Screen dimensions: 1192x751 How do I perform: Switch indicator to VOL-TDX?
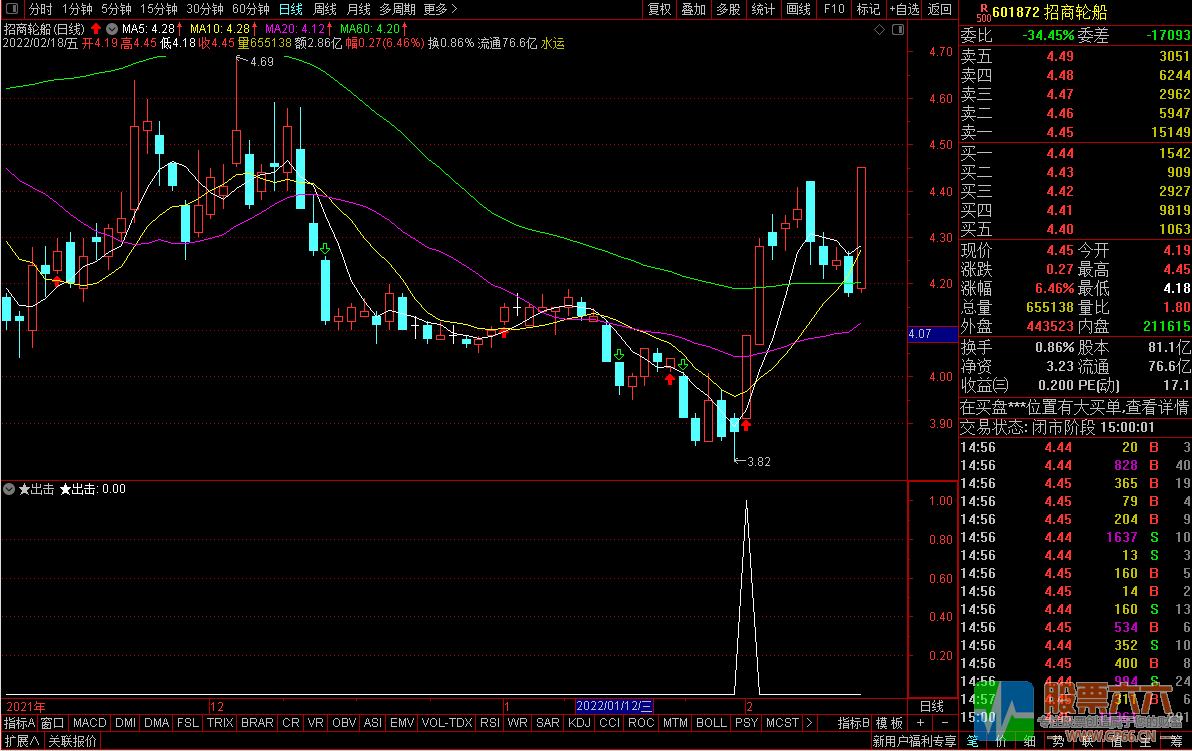coord(447,723)
